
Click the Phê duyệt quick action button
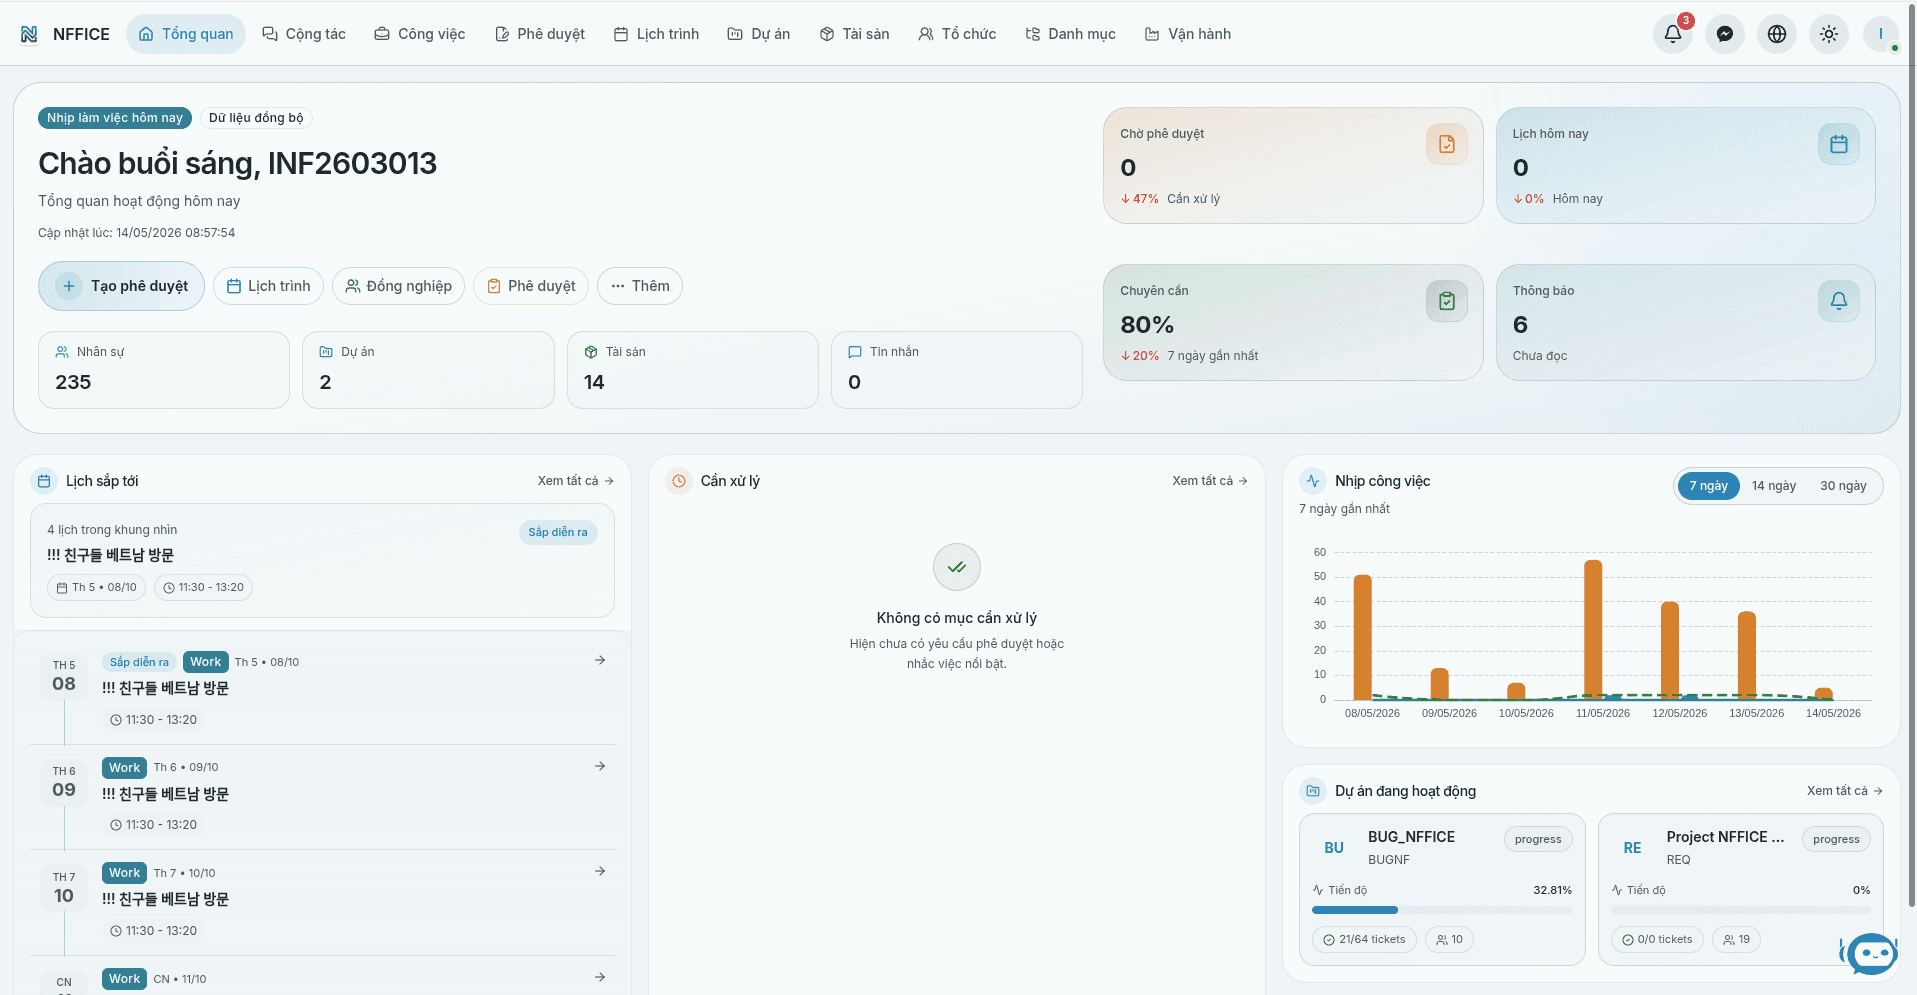[x=531, y=286]
